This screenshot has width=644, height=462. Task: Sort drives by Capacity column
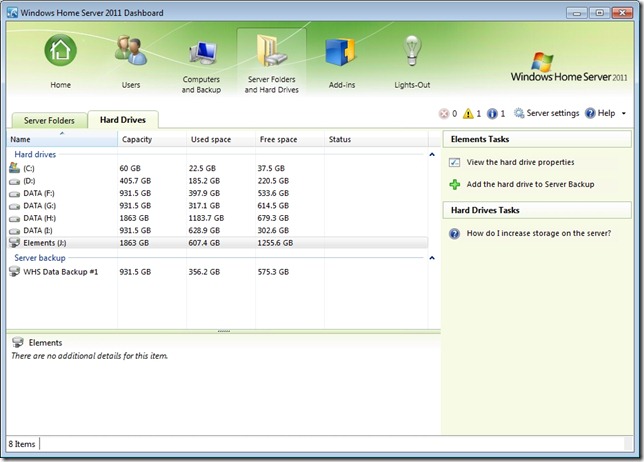point(136,139)
